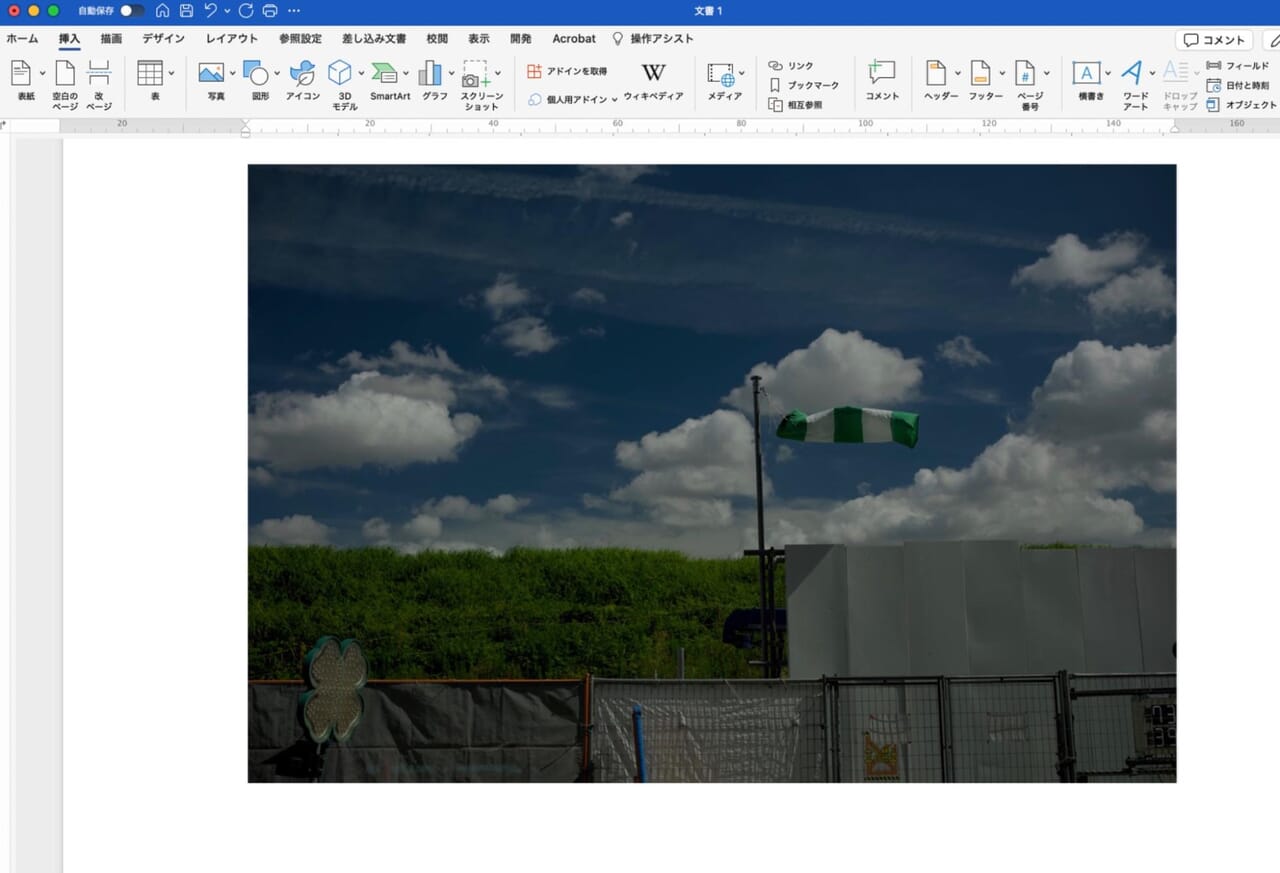
Task: Switch to the ホーム tab
Action: (x=22, y=39)
